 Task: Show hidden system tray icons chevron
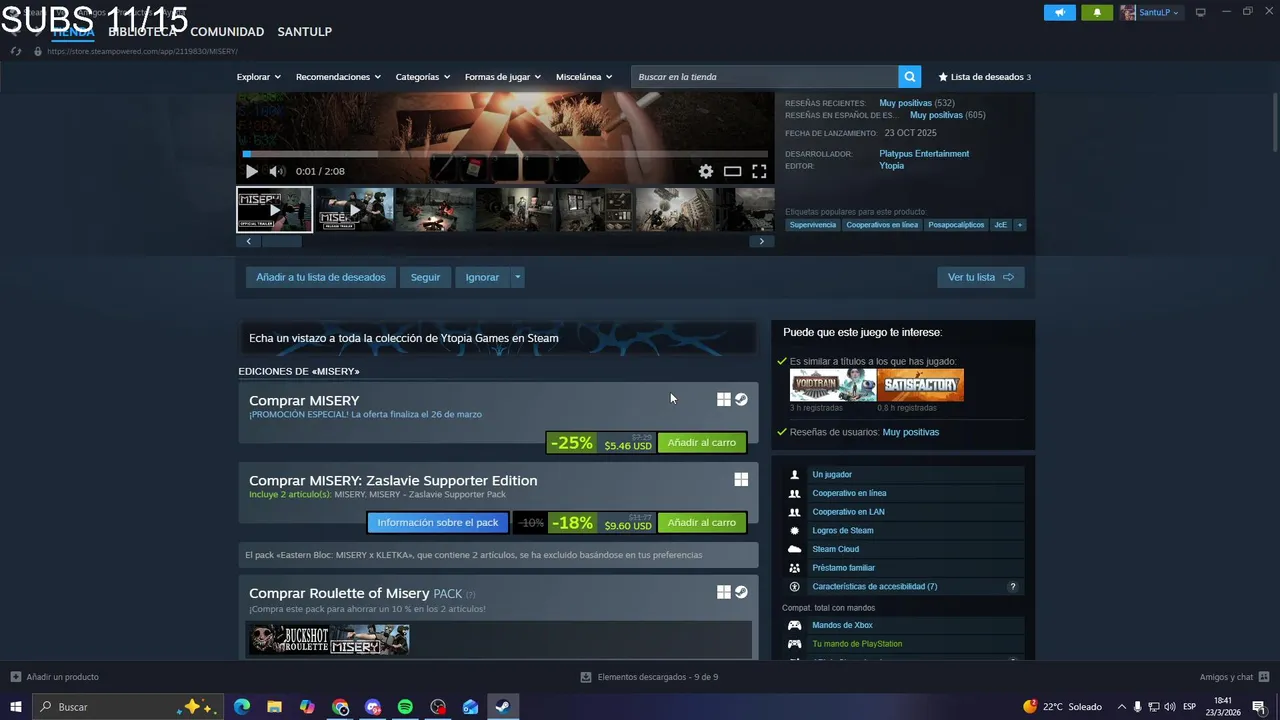[x=1121, y=707]
